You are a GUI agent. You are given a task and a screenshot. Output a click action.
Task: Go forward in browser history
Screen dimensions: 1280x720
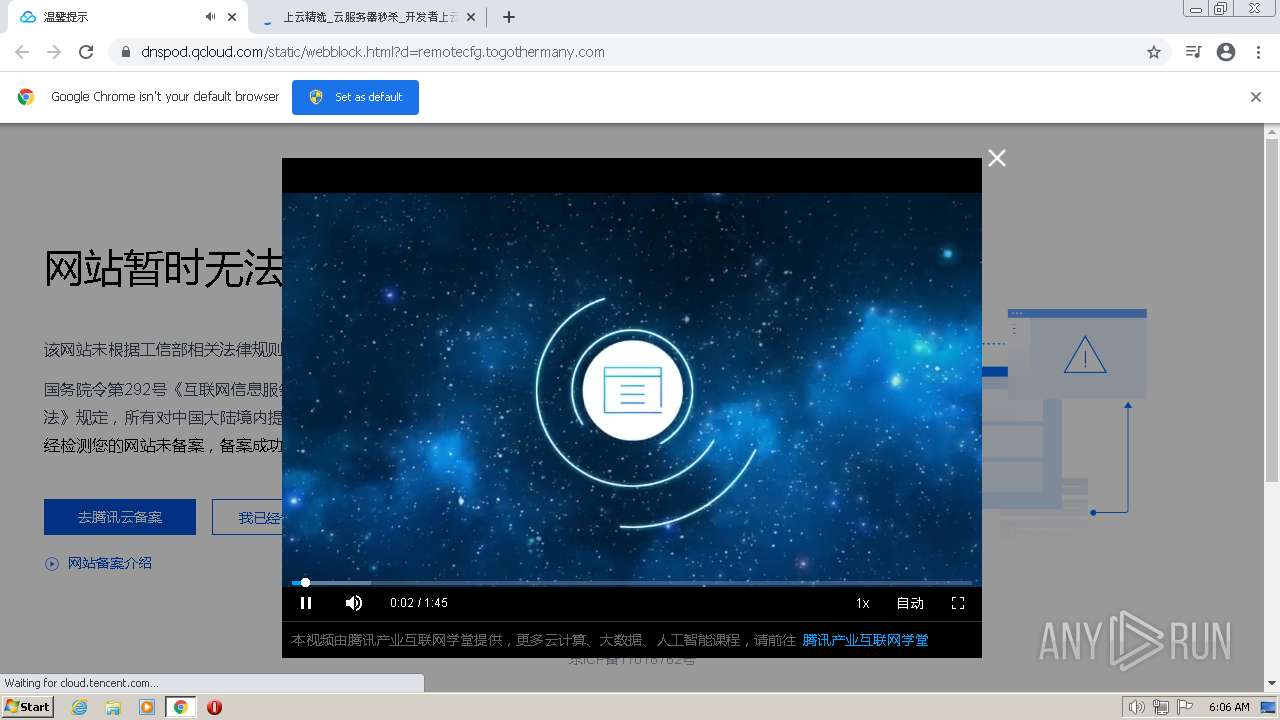[54, 52]
